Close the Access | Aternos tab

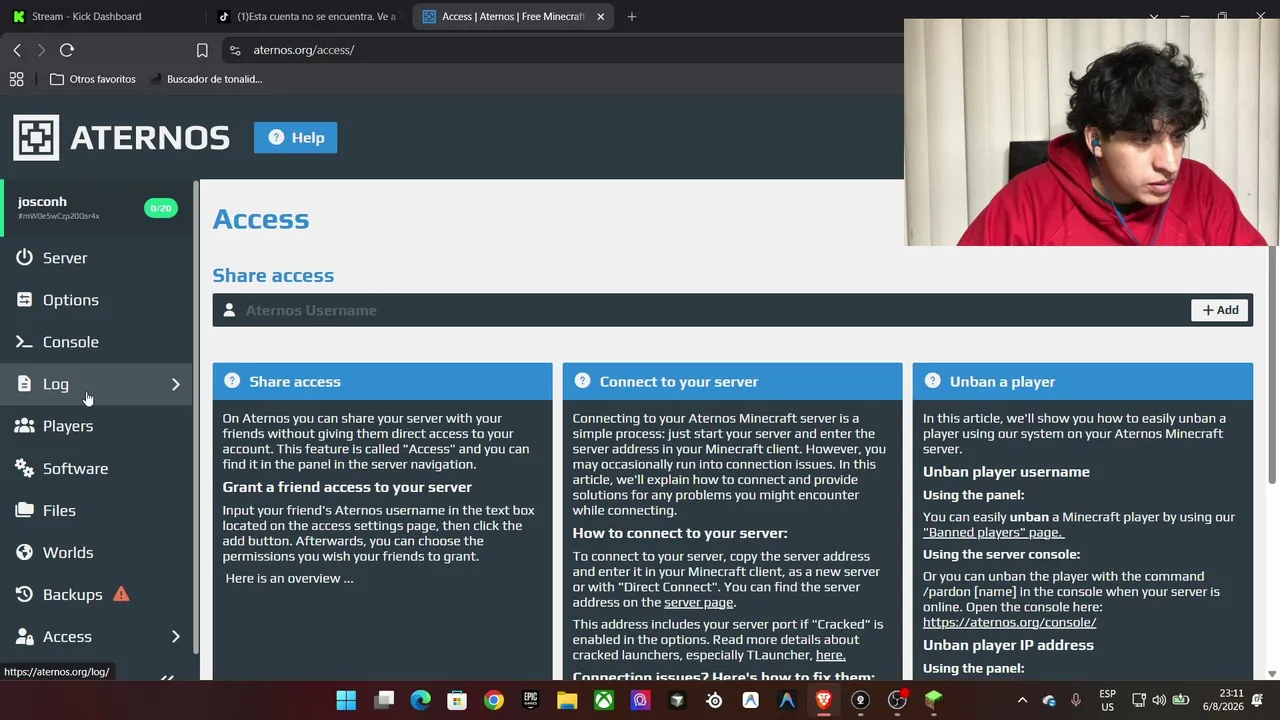601,16
